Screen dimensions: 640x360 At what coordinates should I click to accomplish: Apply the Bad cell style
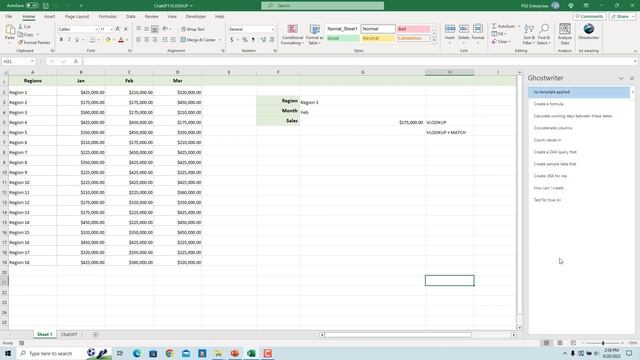pyautogui.click(x=413, y=29)
